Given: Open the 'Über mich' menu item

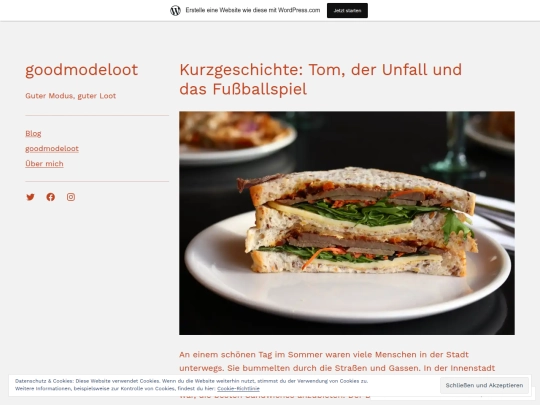Looking at the screenshot, I should click(44, 164).
